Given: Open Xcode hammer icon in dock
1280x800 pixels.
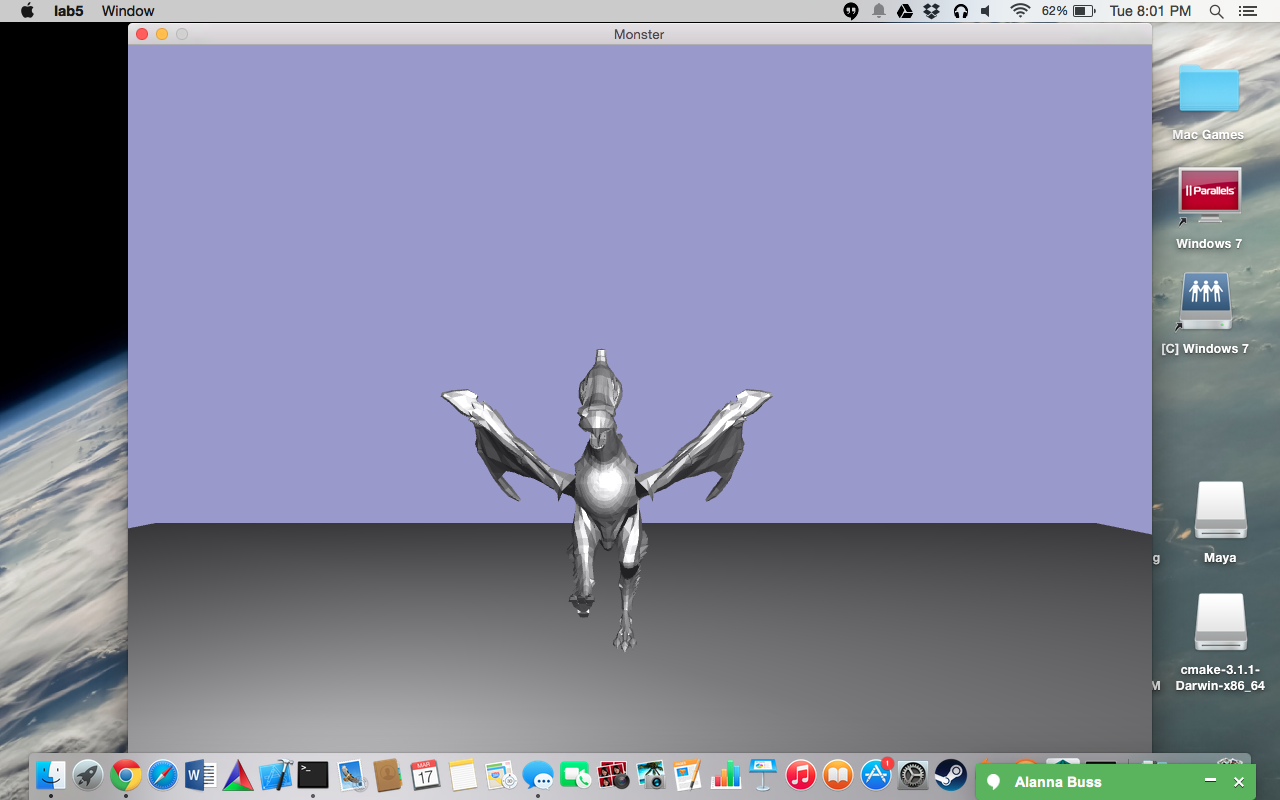Looking at the screenshot, I should [275, 775].
